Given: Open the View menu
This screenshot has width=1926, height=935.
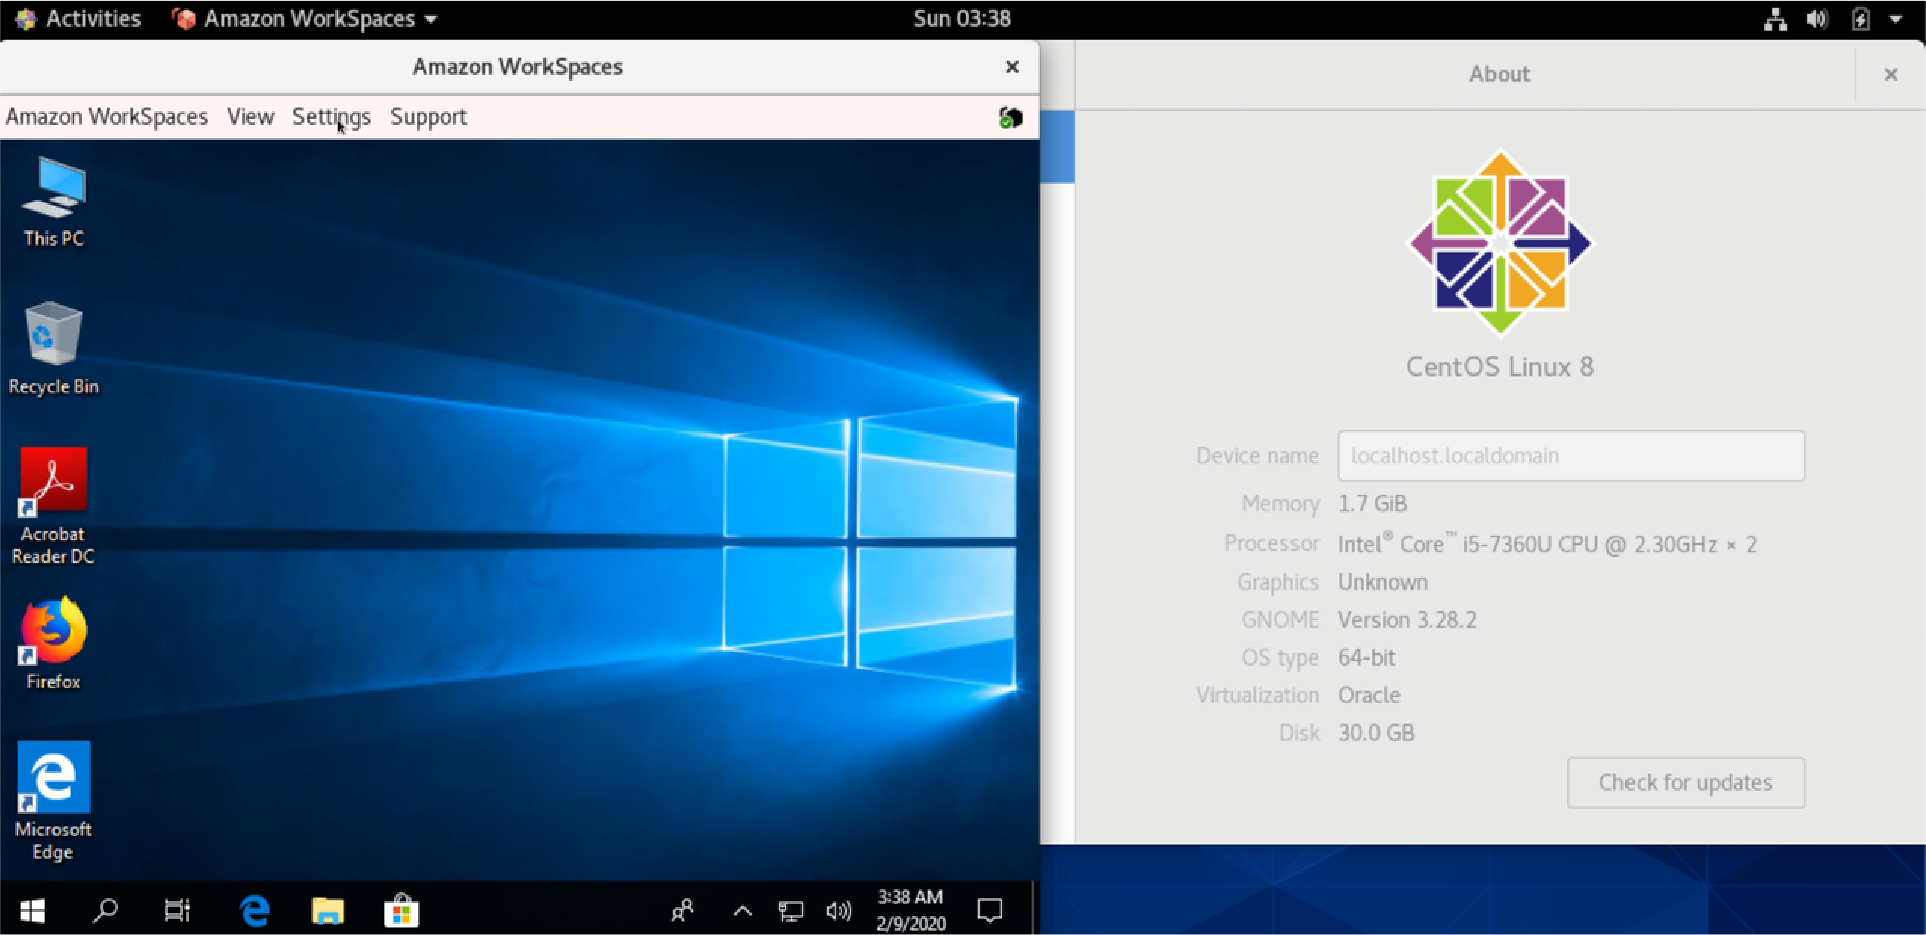Looking at the screenshot, I should 250,117.
